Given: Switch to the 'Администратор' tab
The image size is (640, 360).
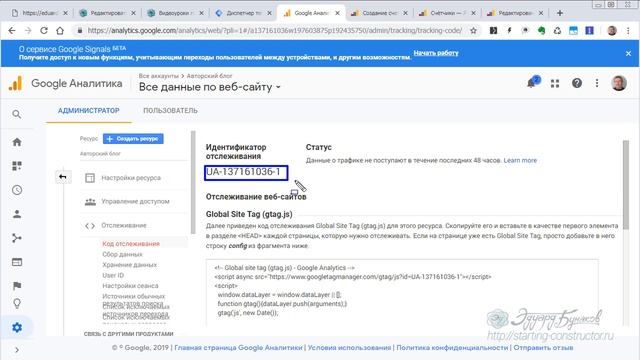Looking at the screenshot, I should coord(89,111).
